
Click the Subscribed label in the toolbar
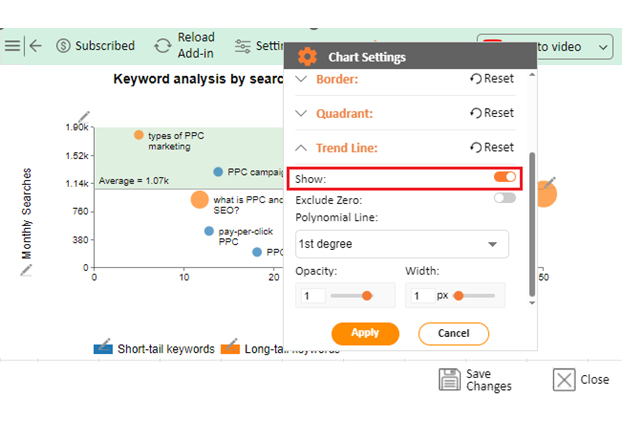[x=105, y=46]
